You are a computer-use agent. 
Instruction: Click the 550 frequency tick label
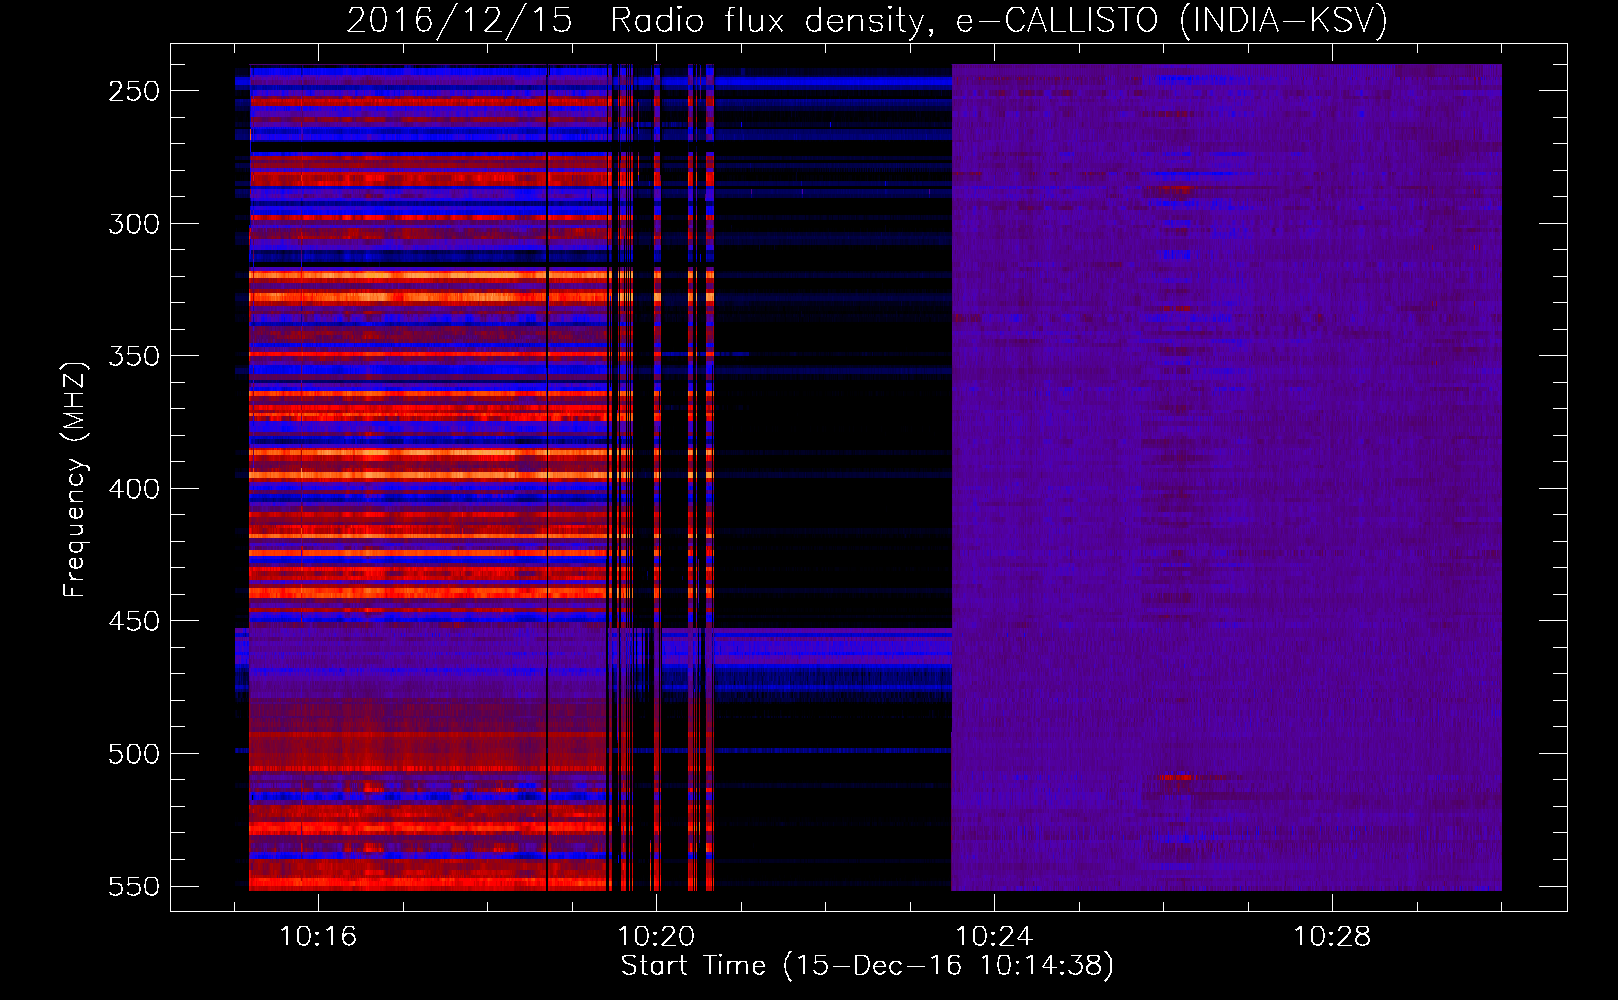point(134,887)
